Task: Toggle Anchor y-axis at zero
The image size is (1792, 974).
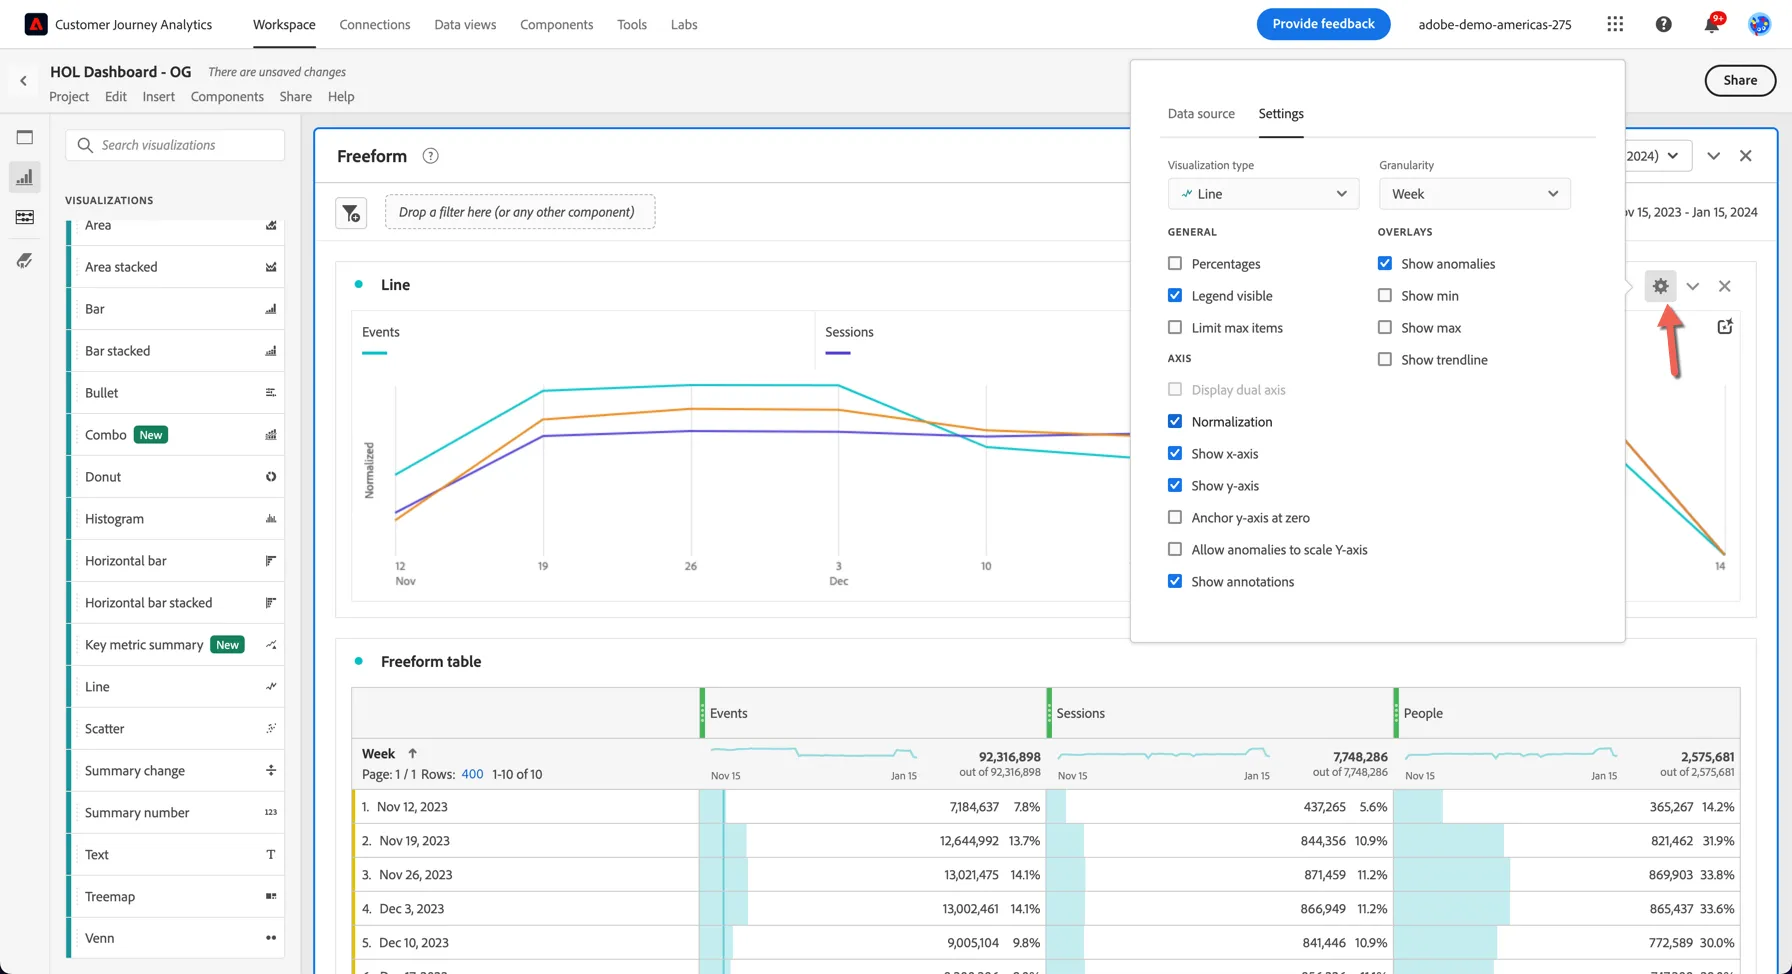Action: pos(1175,518)
